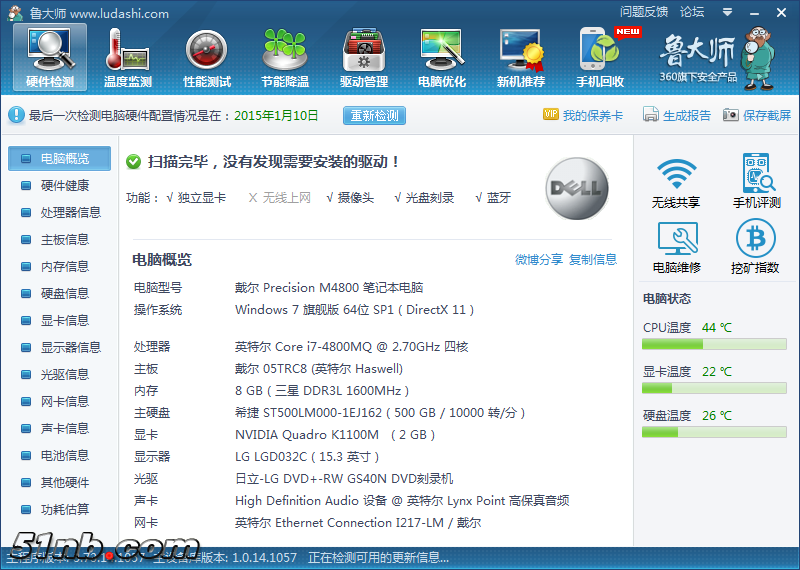Image resolution: width=800 pixels, height=570 pixels.
Task: Select the 电池信息 sidebar tab
Action: coord(60,455)
